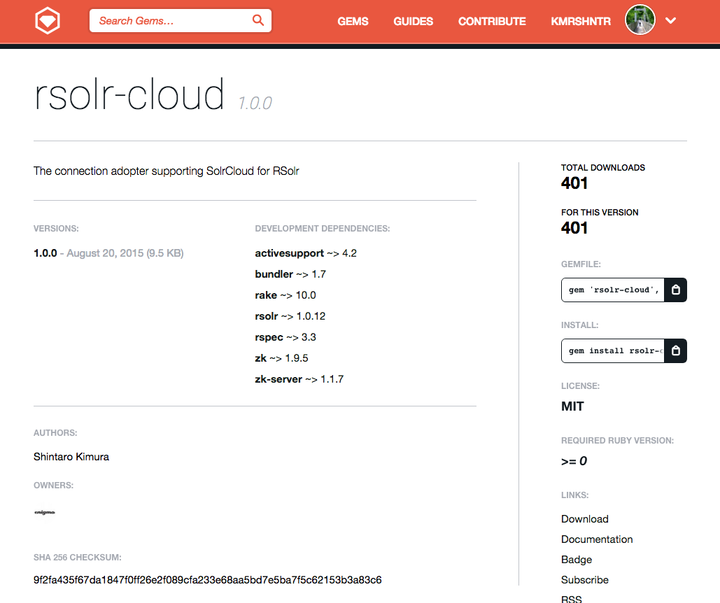Open the rspec dependency link

click(269, 338)
